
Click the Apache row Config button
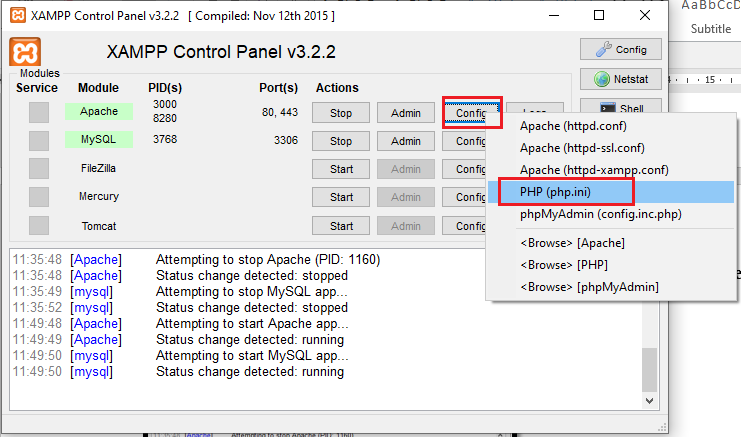click(x=471, y=113)
